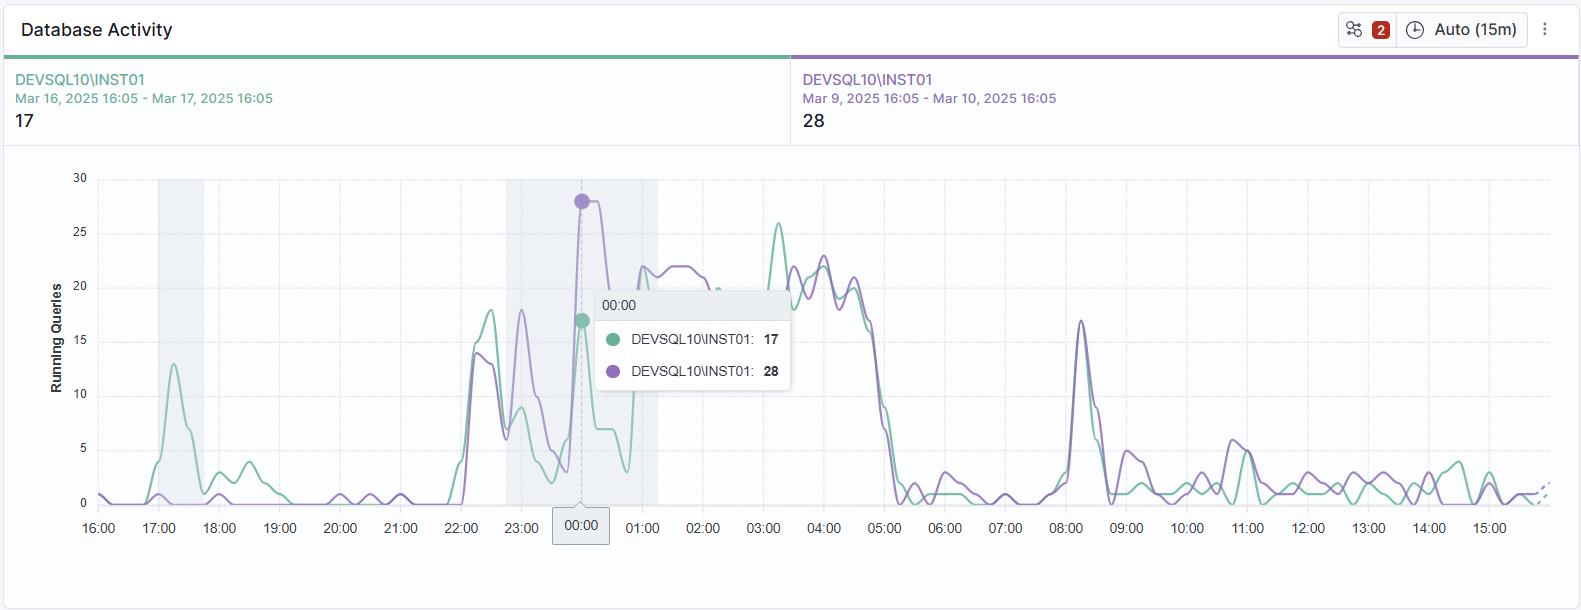
Task: Click the 13:00 x-axis time label
Action: [1369, 528]
